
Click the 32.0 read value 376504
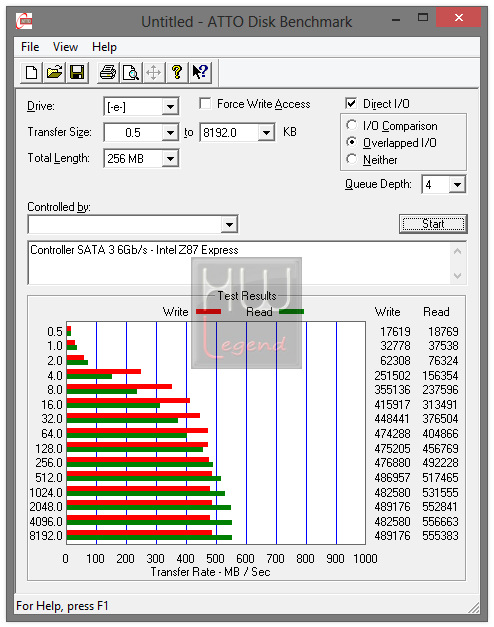(x=440, y=419)
